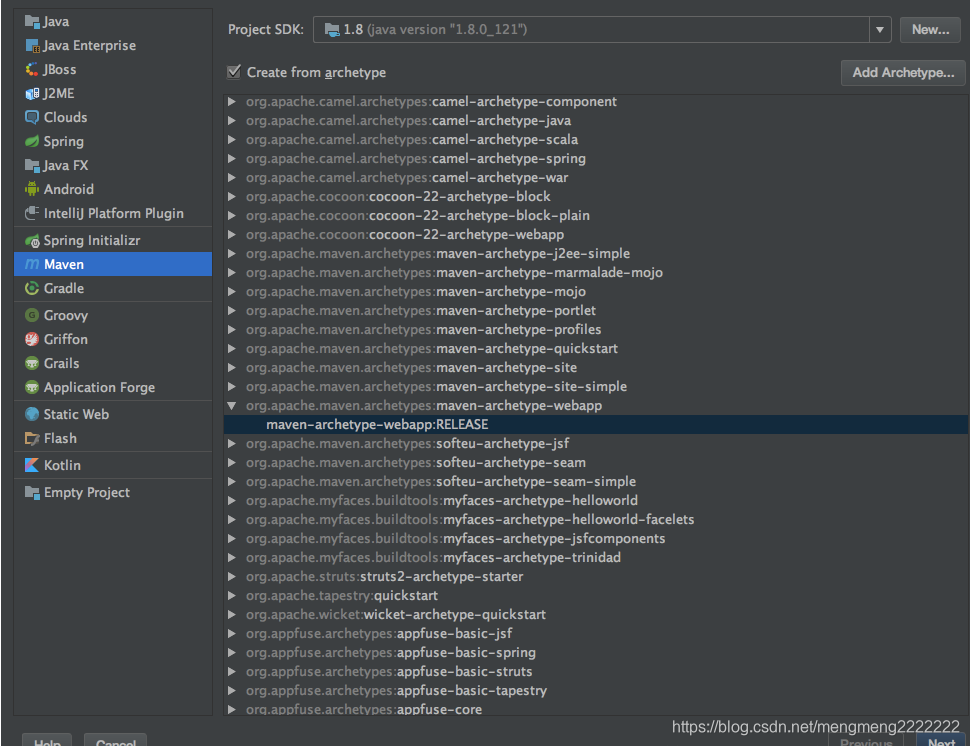This screenshot has height=746, width=970.
Task: Click the JBoss icon
Action: (32, 69)
